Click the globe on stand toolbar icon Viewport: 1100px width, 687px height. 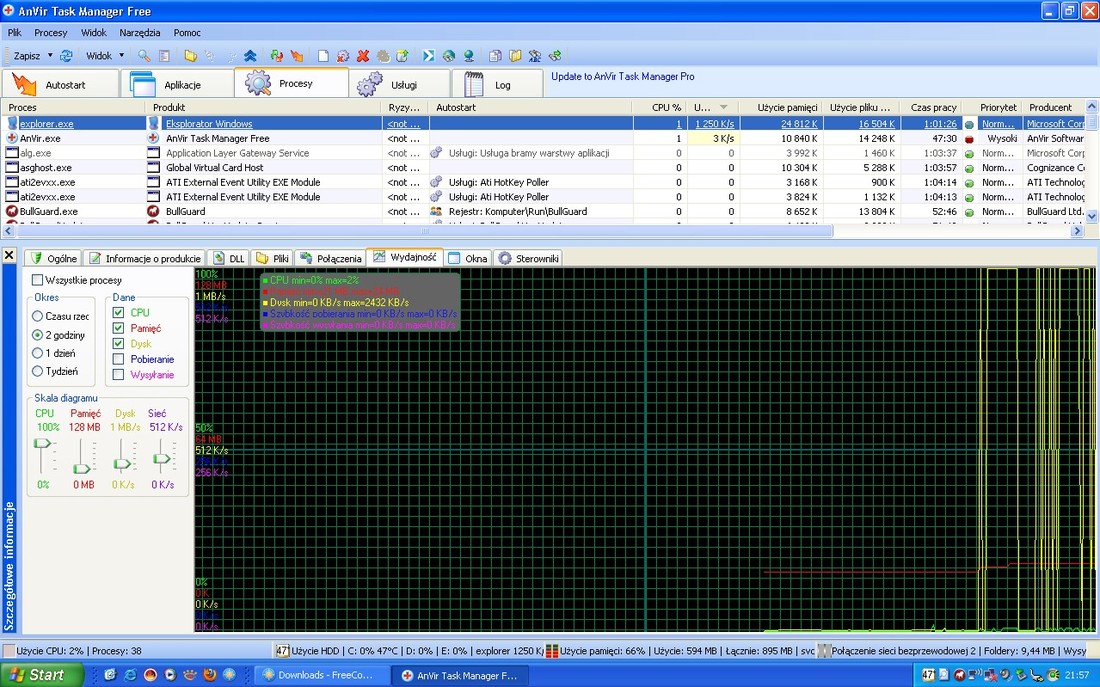(x=469, y=55)
